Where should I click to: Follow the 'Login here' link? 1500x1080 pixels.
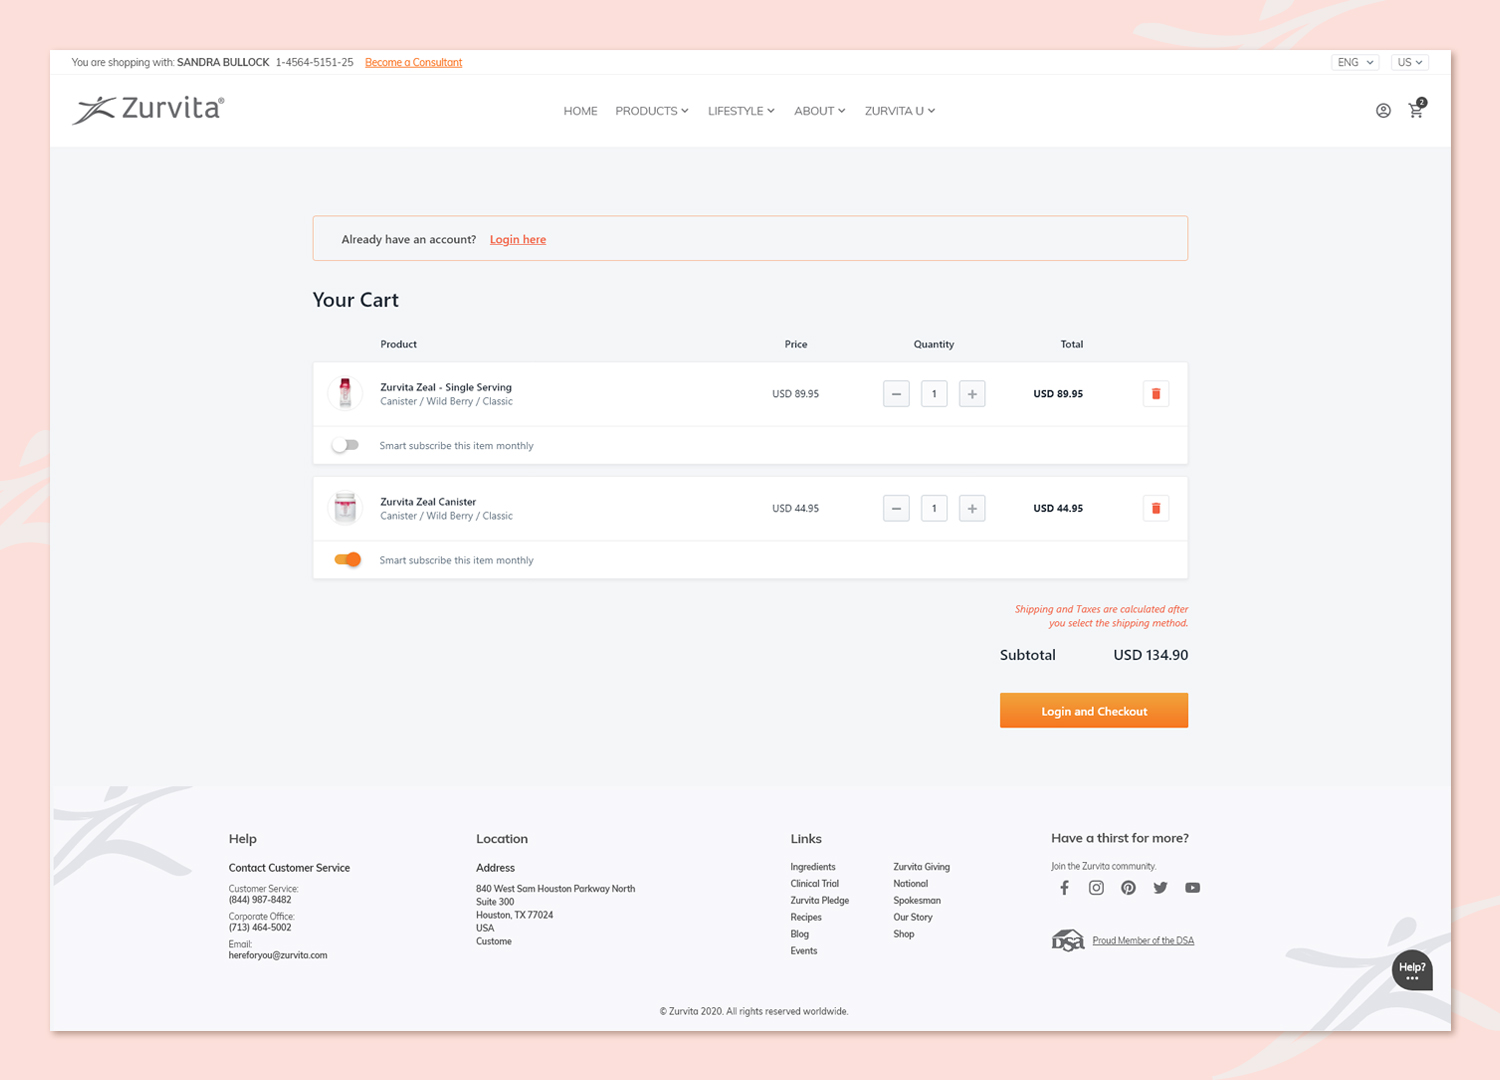coord(517,240)
